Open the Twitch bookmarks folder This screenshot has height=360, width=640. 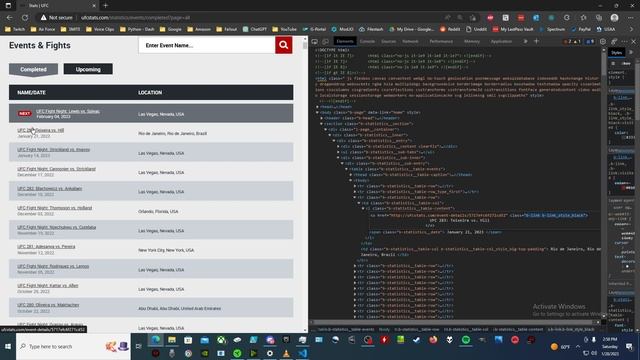pyautogui.click(x=16, y=29)
